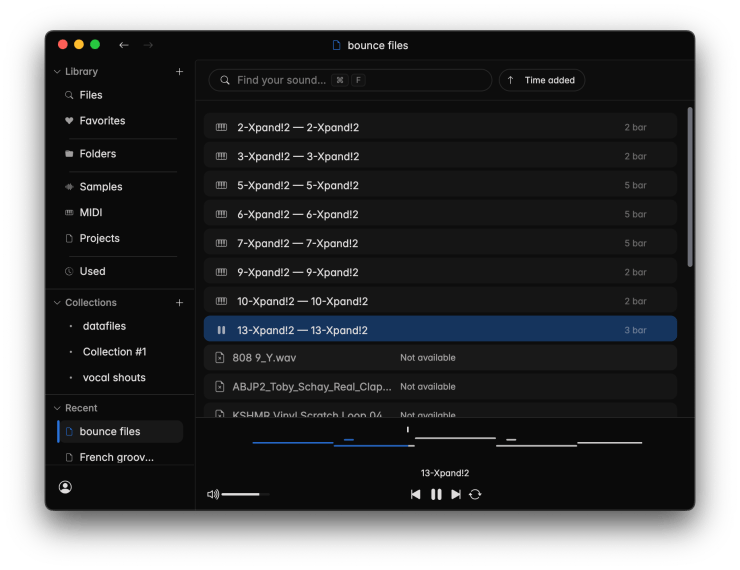Screen dimensions: 740x570
Task: Change the Time added sort order
Action: pos(542,80)
